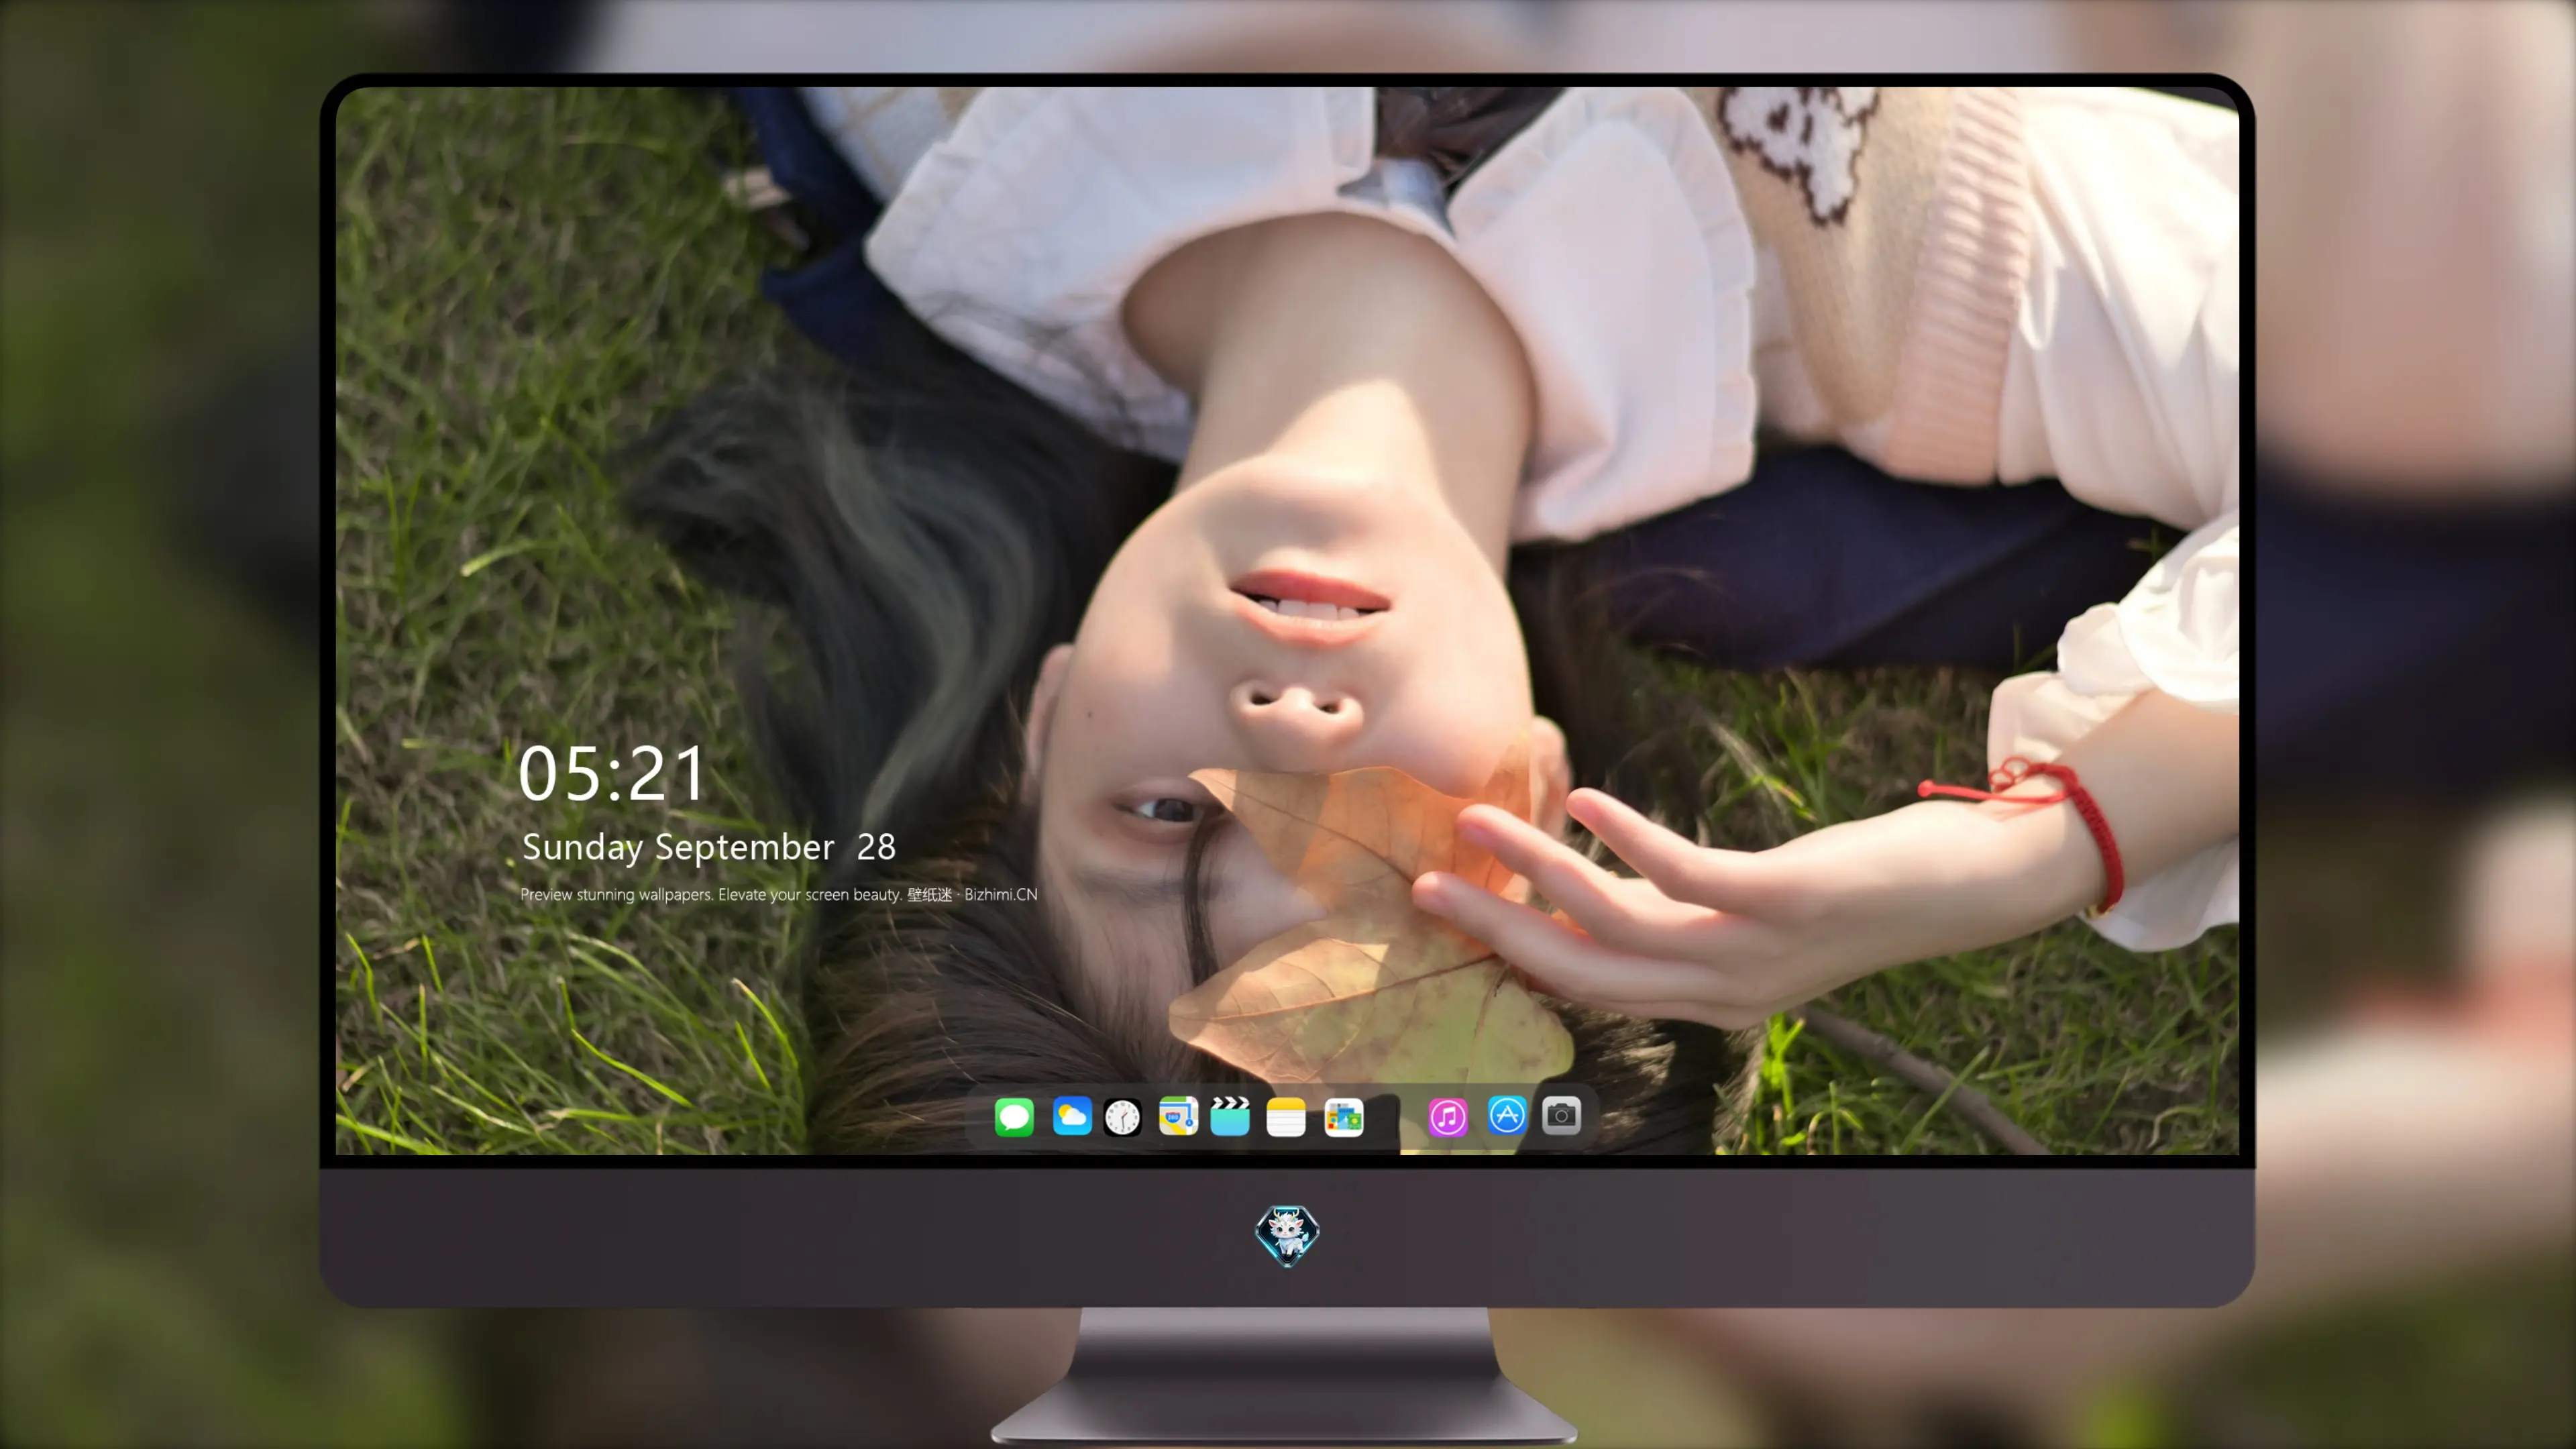This screenshot has width=2576, height=1449.
Task: Open the Videos clapperboard app
Action: coord(1230,1116)
